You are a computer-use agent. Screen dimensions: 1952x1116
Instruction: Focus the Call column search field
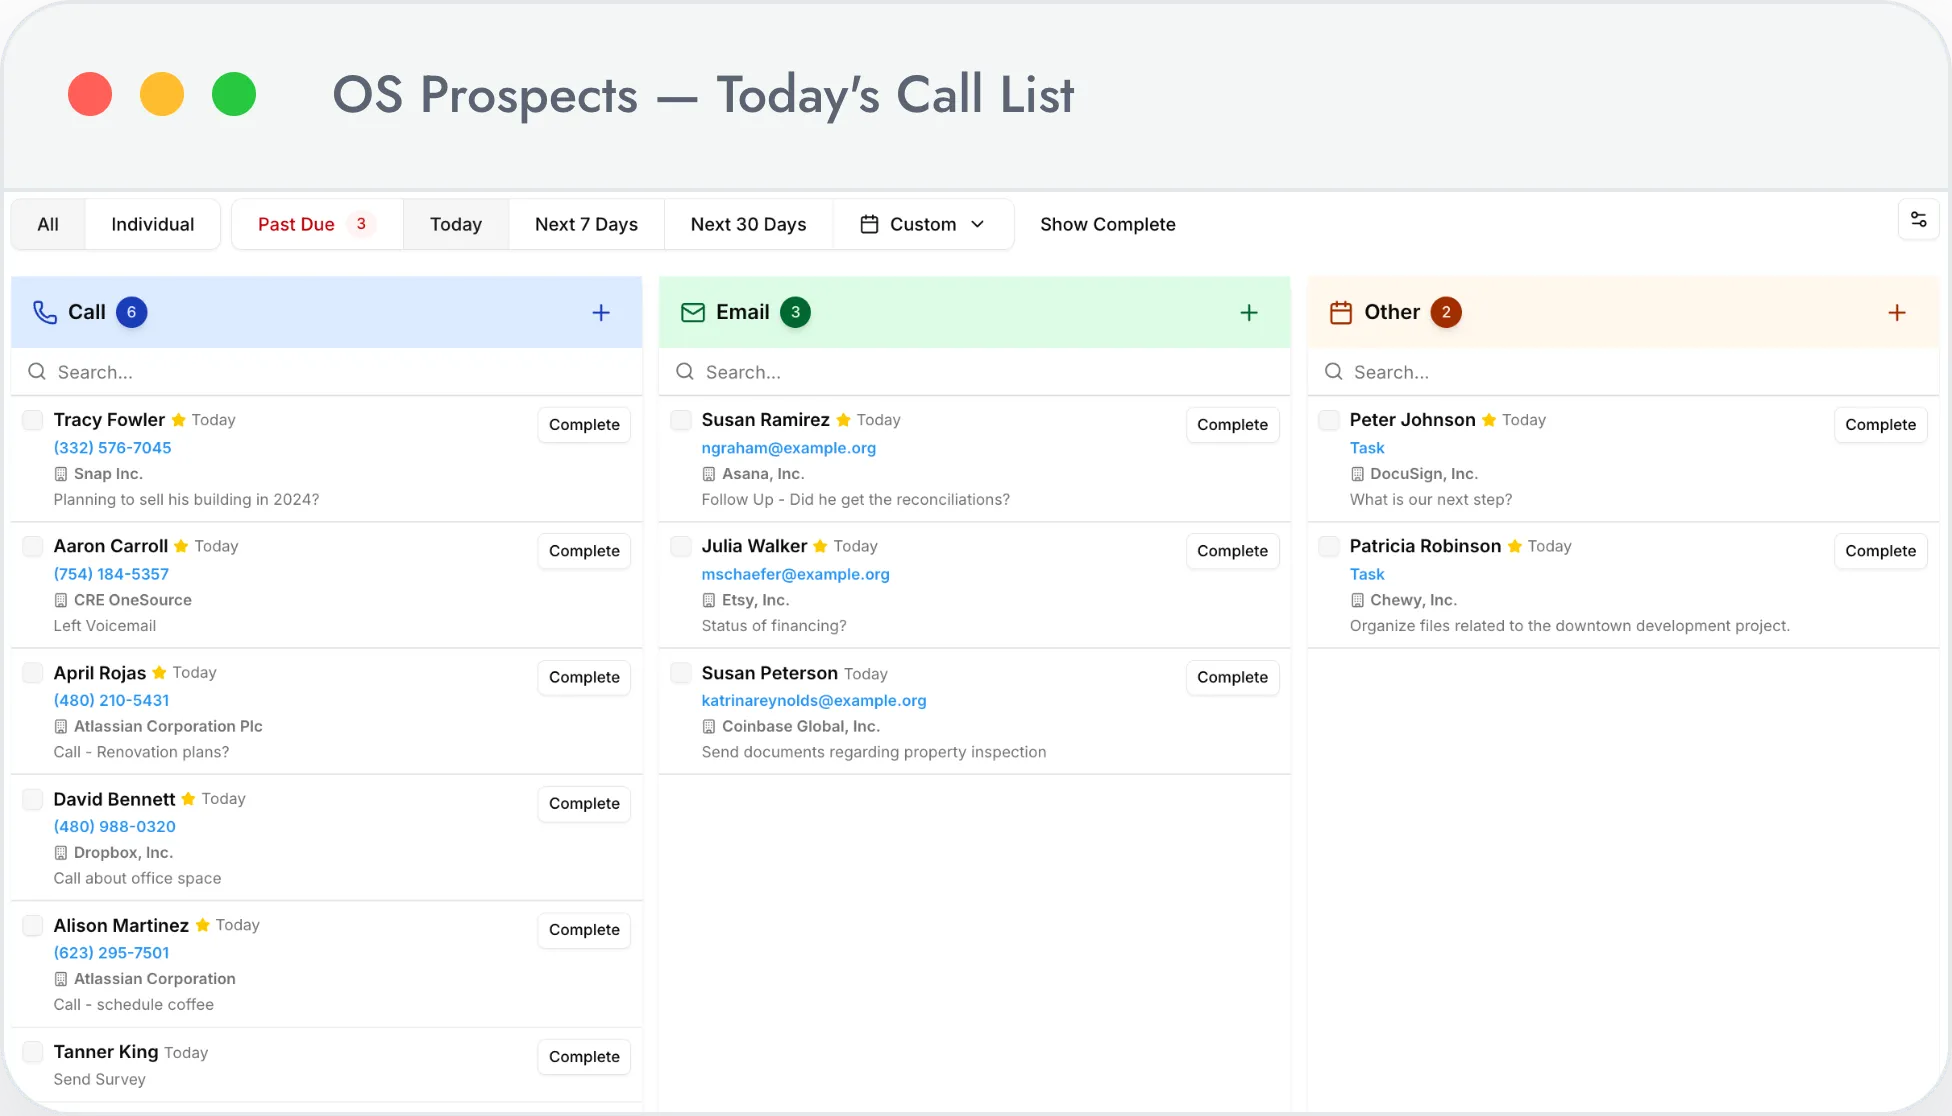pyautogui.click(x=327, y=372)
